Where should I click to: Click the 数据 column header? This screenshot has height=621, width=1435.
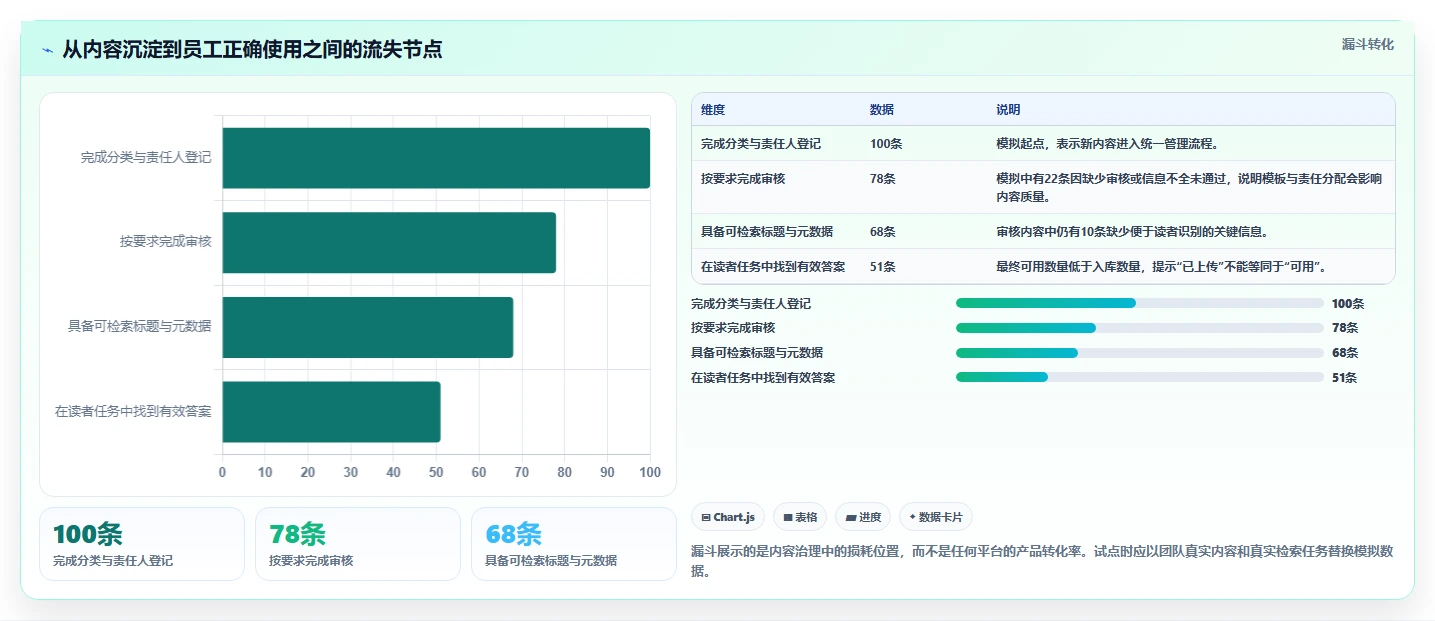click(x=882, y=110)
